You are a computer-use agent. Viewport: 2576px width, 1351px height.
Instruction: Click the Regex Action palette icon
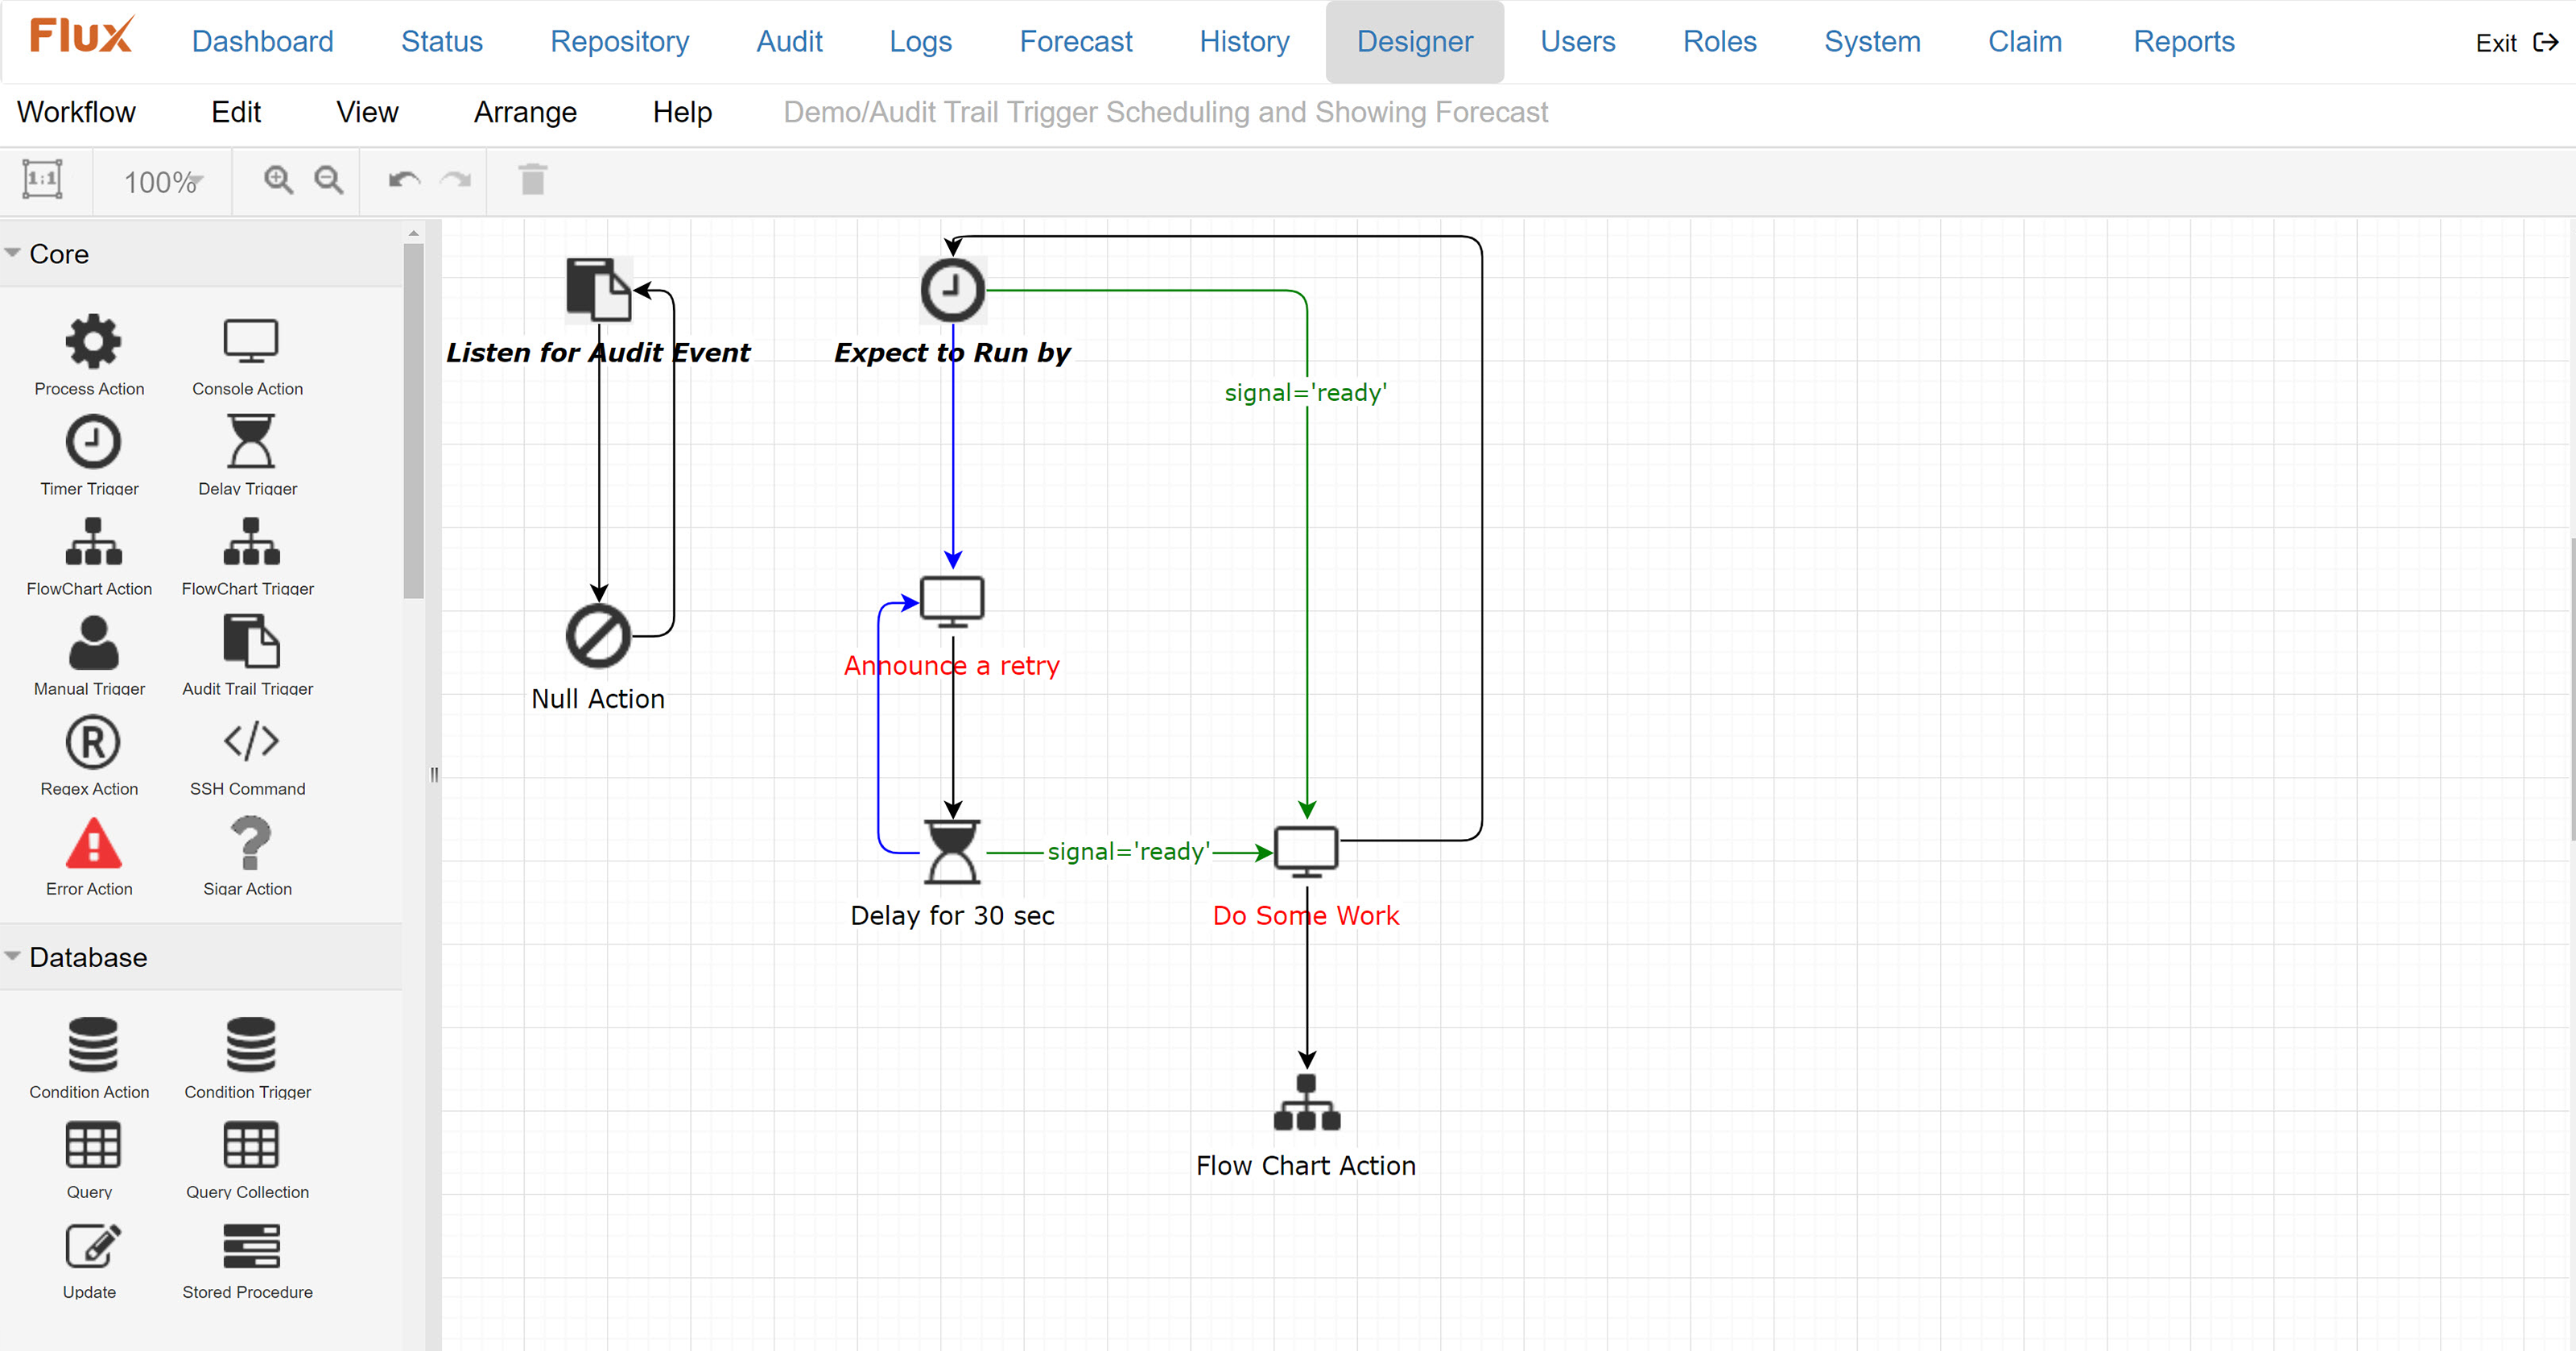tap(93, 742)
